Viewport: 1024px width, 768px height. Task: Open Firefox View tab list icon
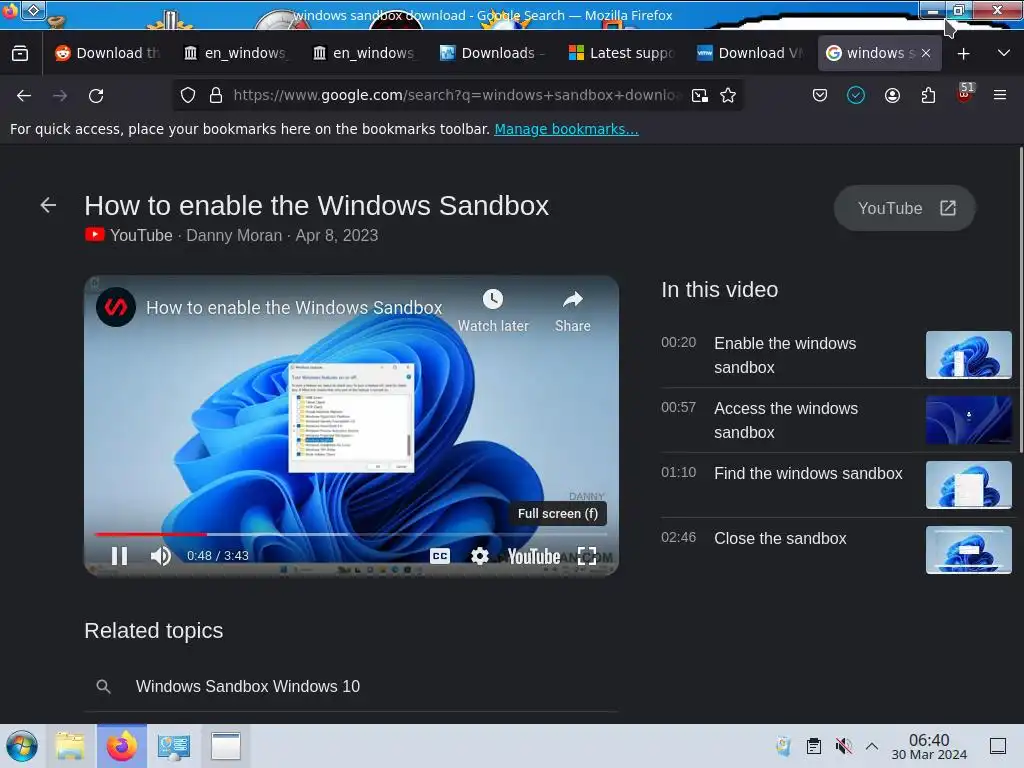(x=20, y=54)
